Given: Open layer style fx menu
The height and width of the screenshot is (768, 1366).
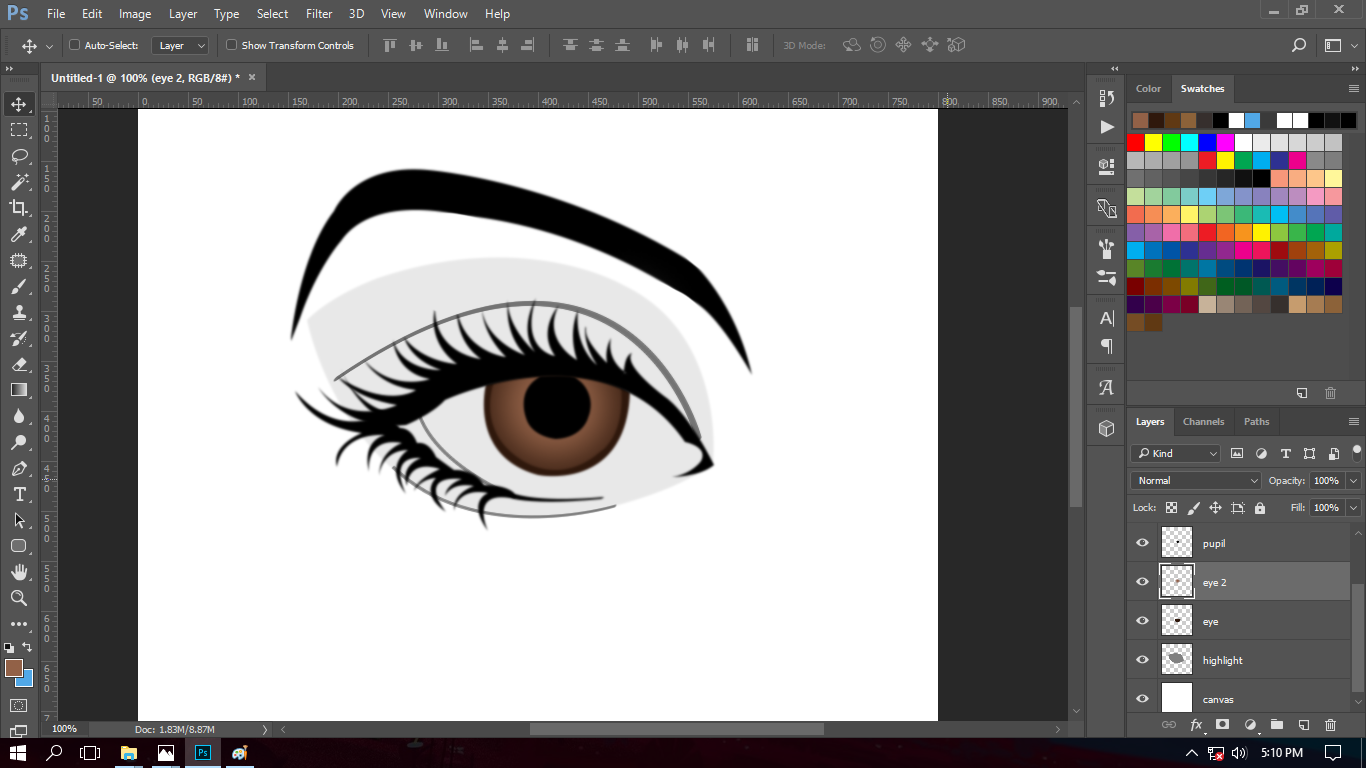Looking at the screenshot, I should [1195, 725].
